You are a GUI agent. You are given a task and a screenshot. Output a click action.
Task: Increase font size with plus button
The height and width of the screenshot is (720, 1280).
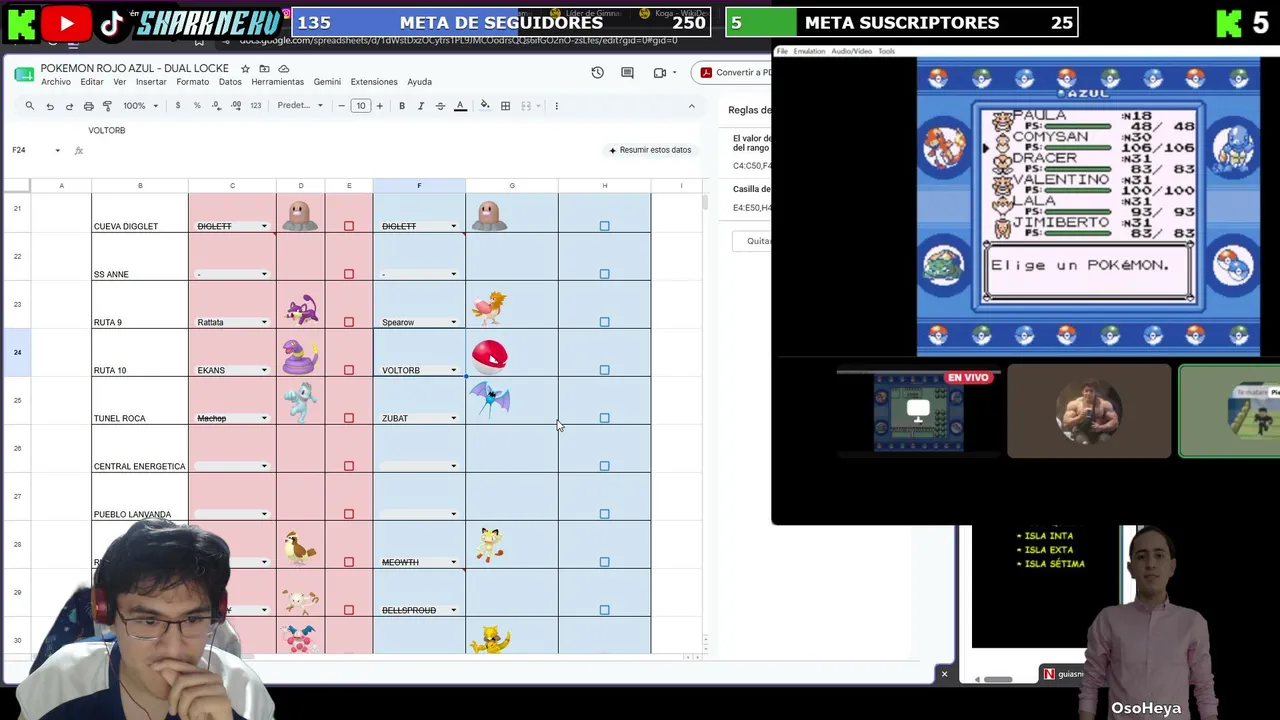pyautogui.click(x=379, y=106)
